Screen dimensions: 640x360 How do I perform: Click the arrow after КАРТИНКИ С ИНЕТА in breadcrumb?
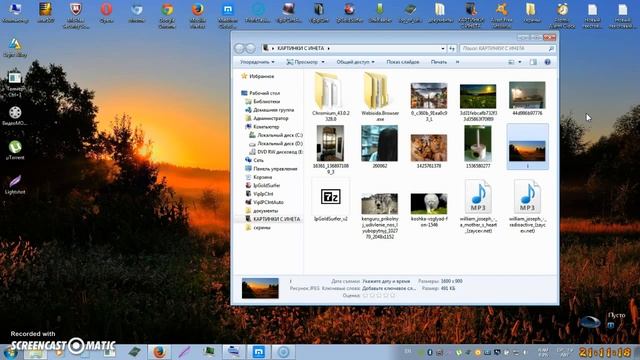(x=328, y=49)
